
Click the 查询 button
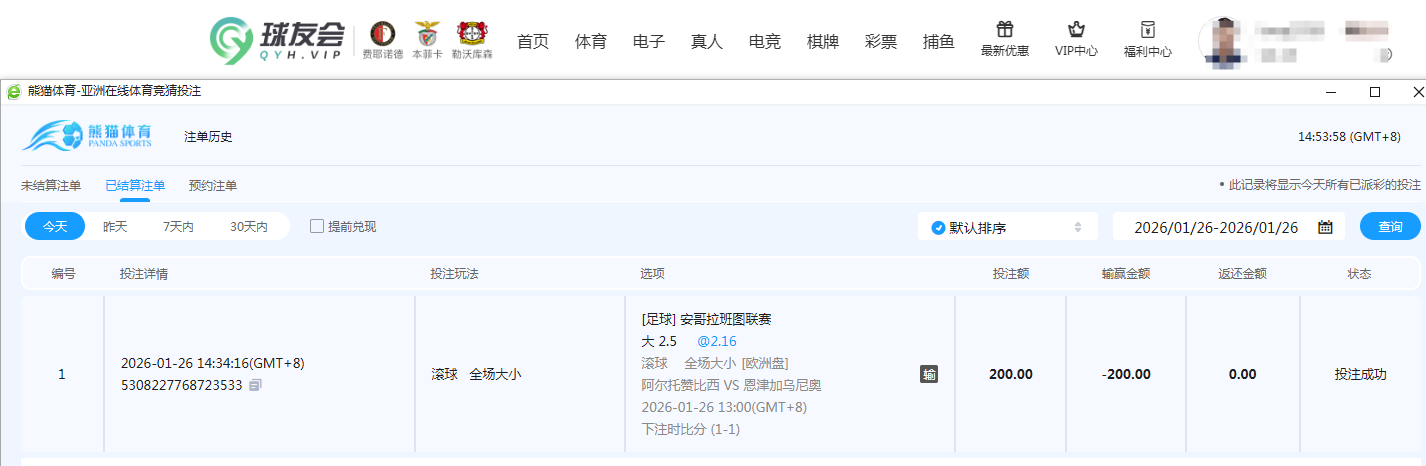pyautogui.click(x=1390, y=227)
